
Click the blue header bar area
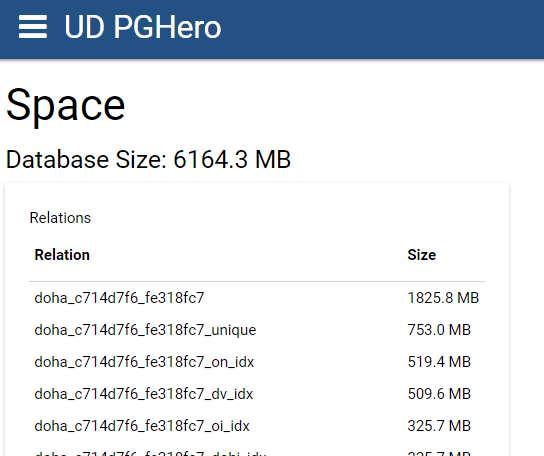coord(382,29)
